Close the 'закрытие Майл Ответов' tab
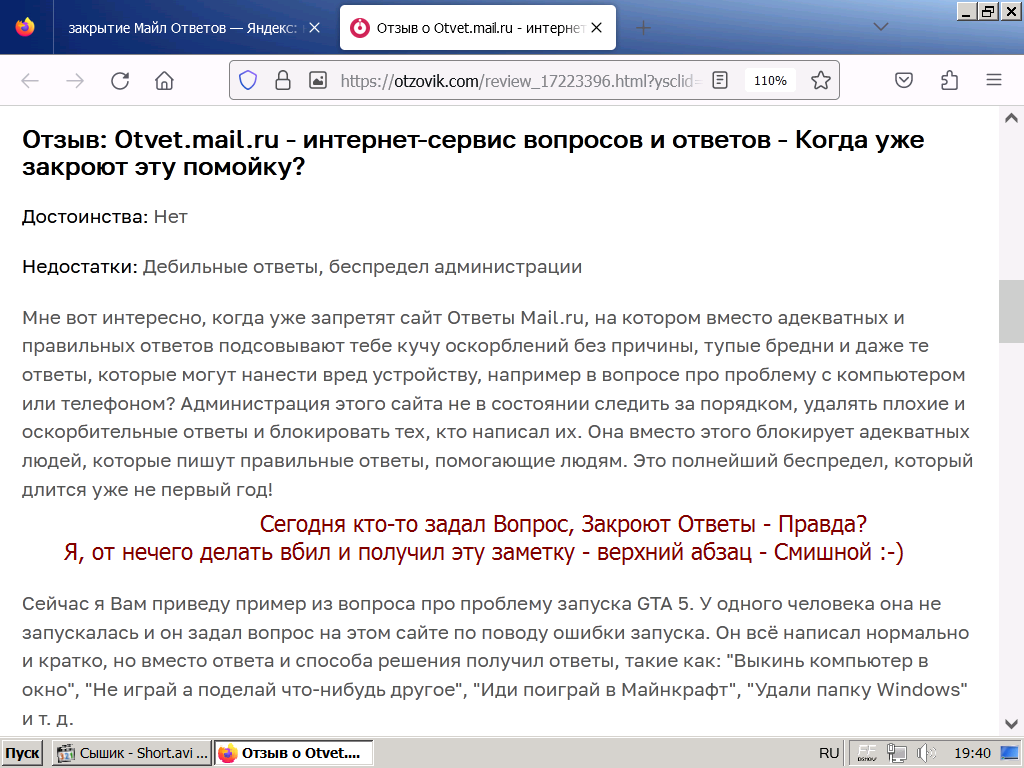The width and height of the screenshot is (1024, 768). tap(314, 28)
